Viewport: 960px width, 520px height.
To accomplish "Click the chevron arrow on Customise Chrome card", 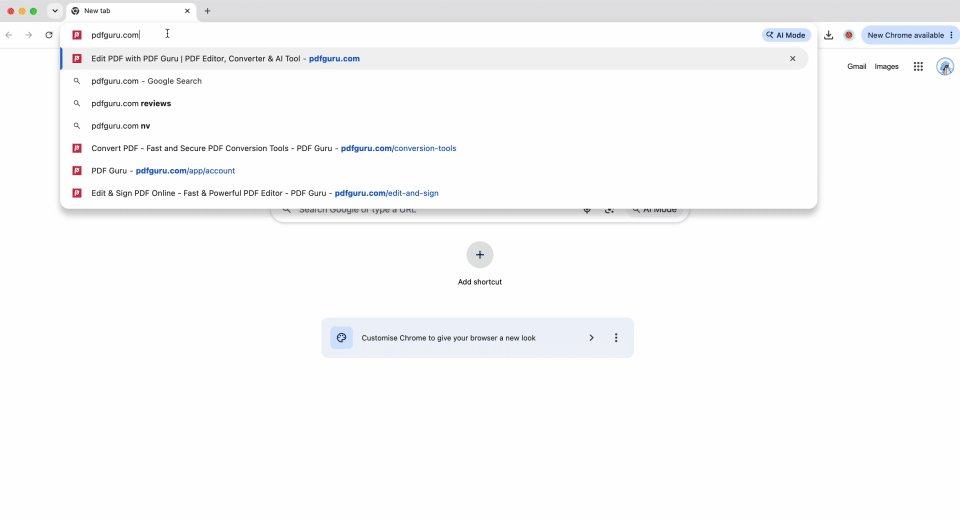I will (x=591, y=338).
